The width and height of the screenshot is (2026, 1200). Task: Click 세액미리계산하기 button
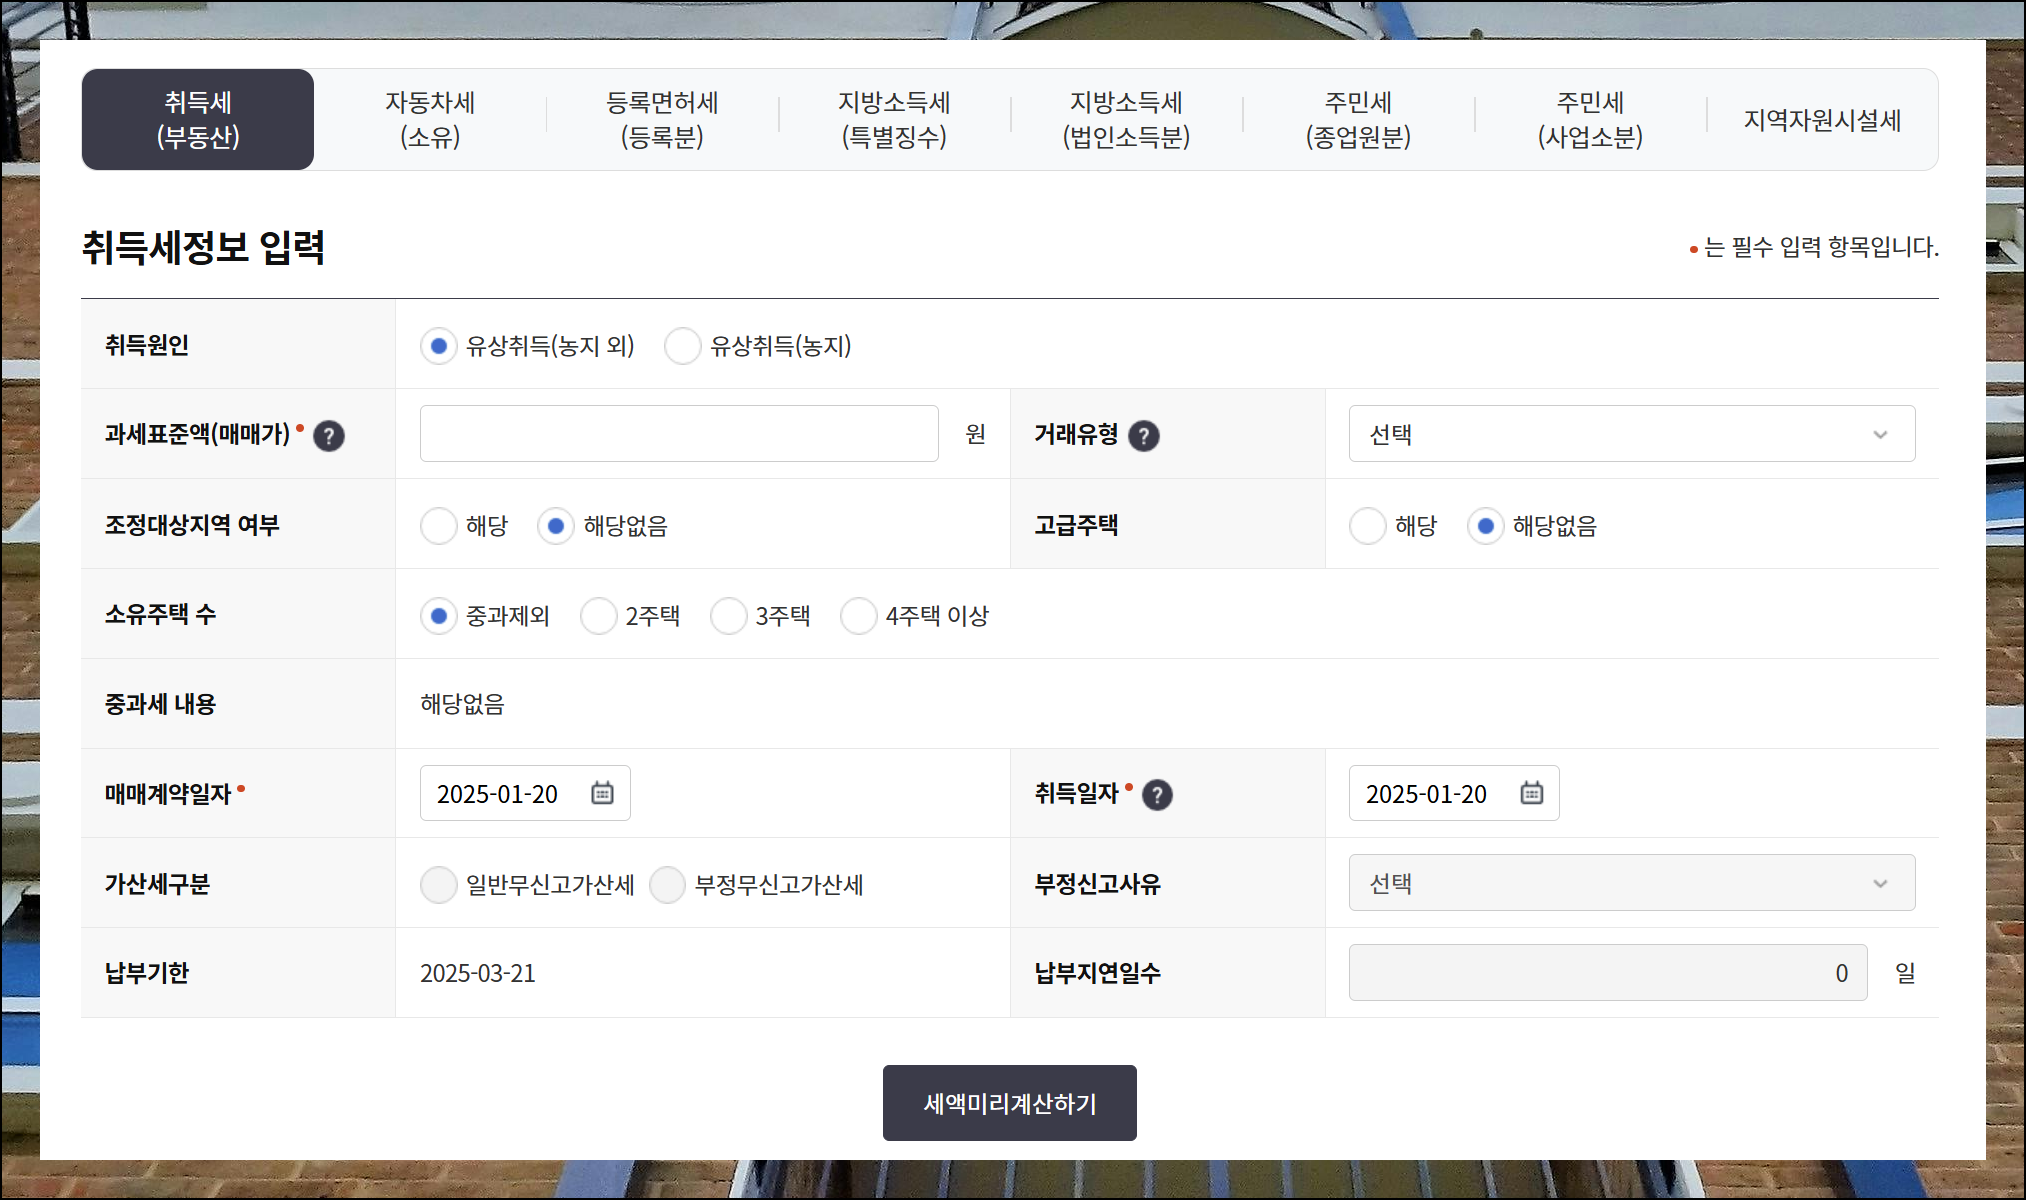[1009, 1103]
